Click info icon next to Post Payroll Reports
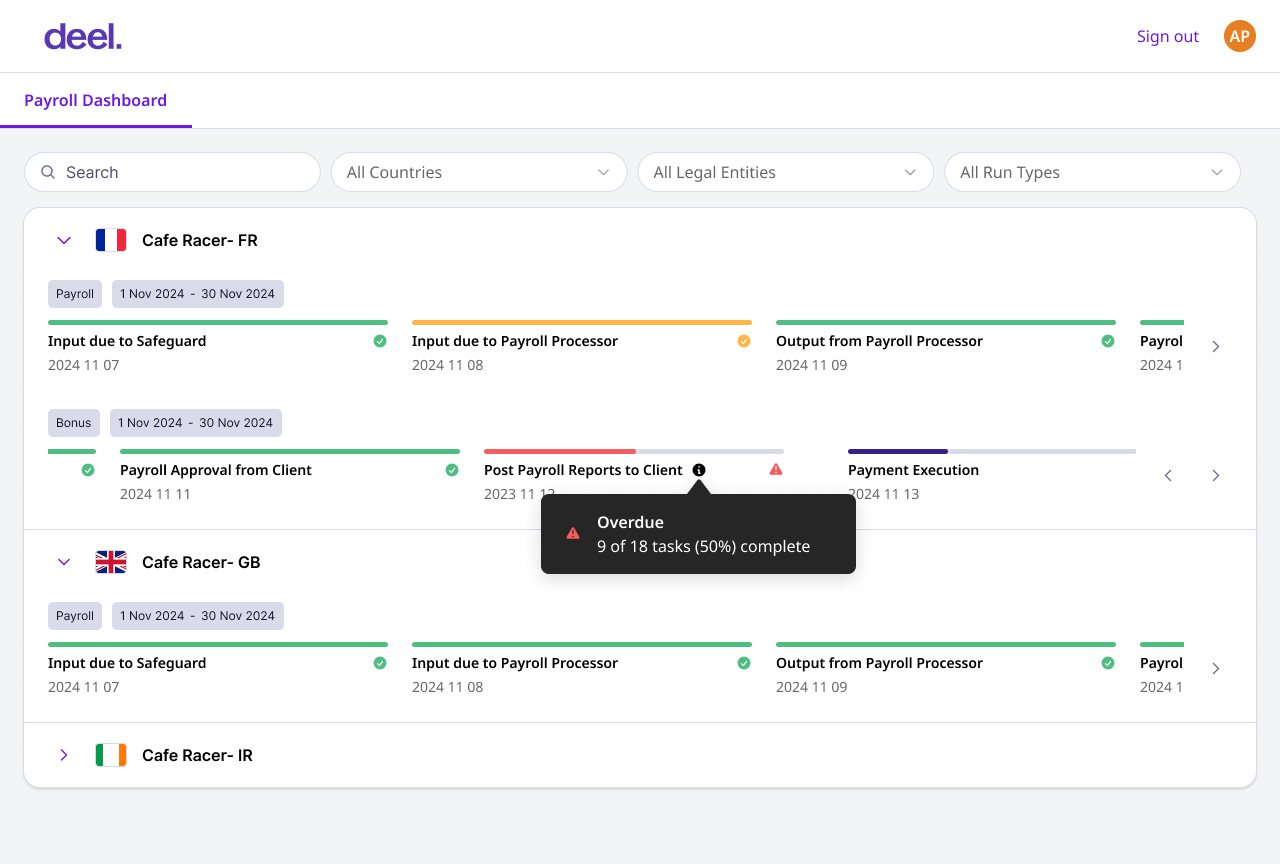Image resolution: width=1280 pixels, height=864 pixels. pos(699,470)
